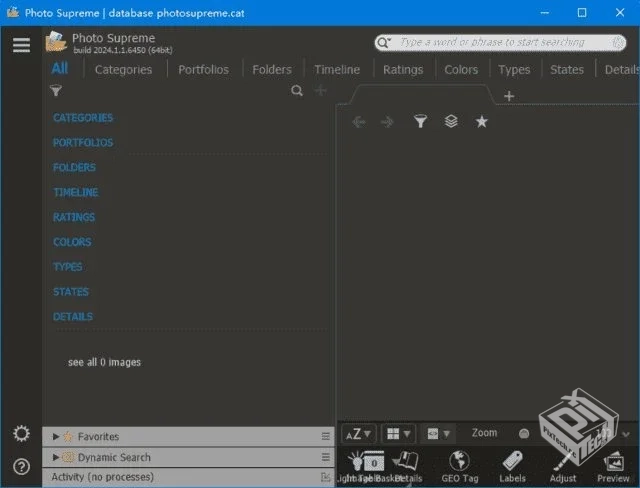The height and width of the screenshot is (488, 640).
Task: Switch to the Timeline tab
Action: [337, 70]
